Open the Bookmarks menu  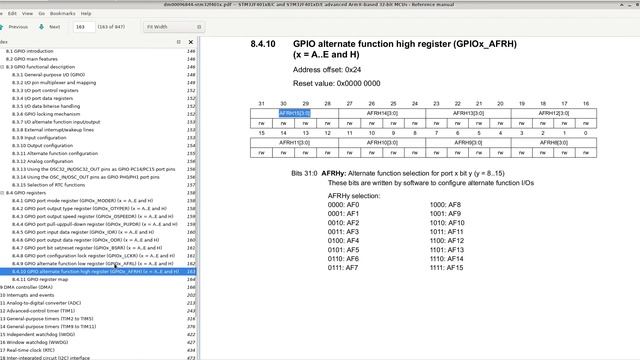coord(62,13)
